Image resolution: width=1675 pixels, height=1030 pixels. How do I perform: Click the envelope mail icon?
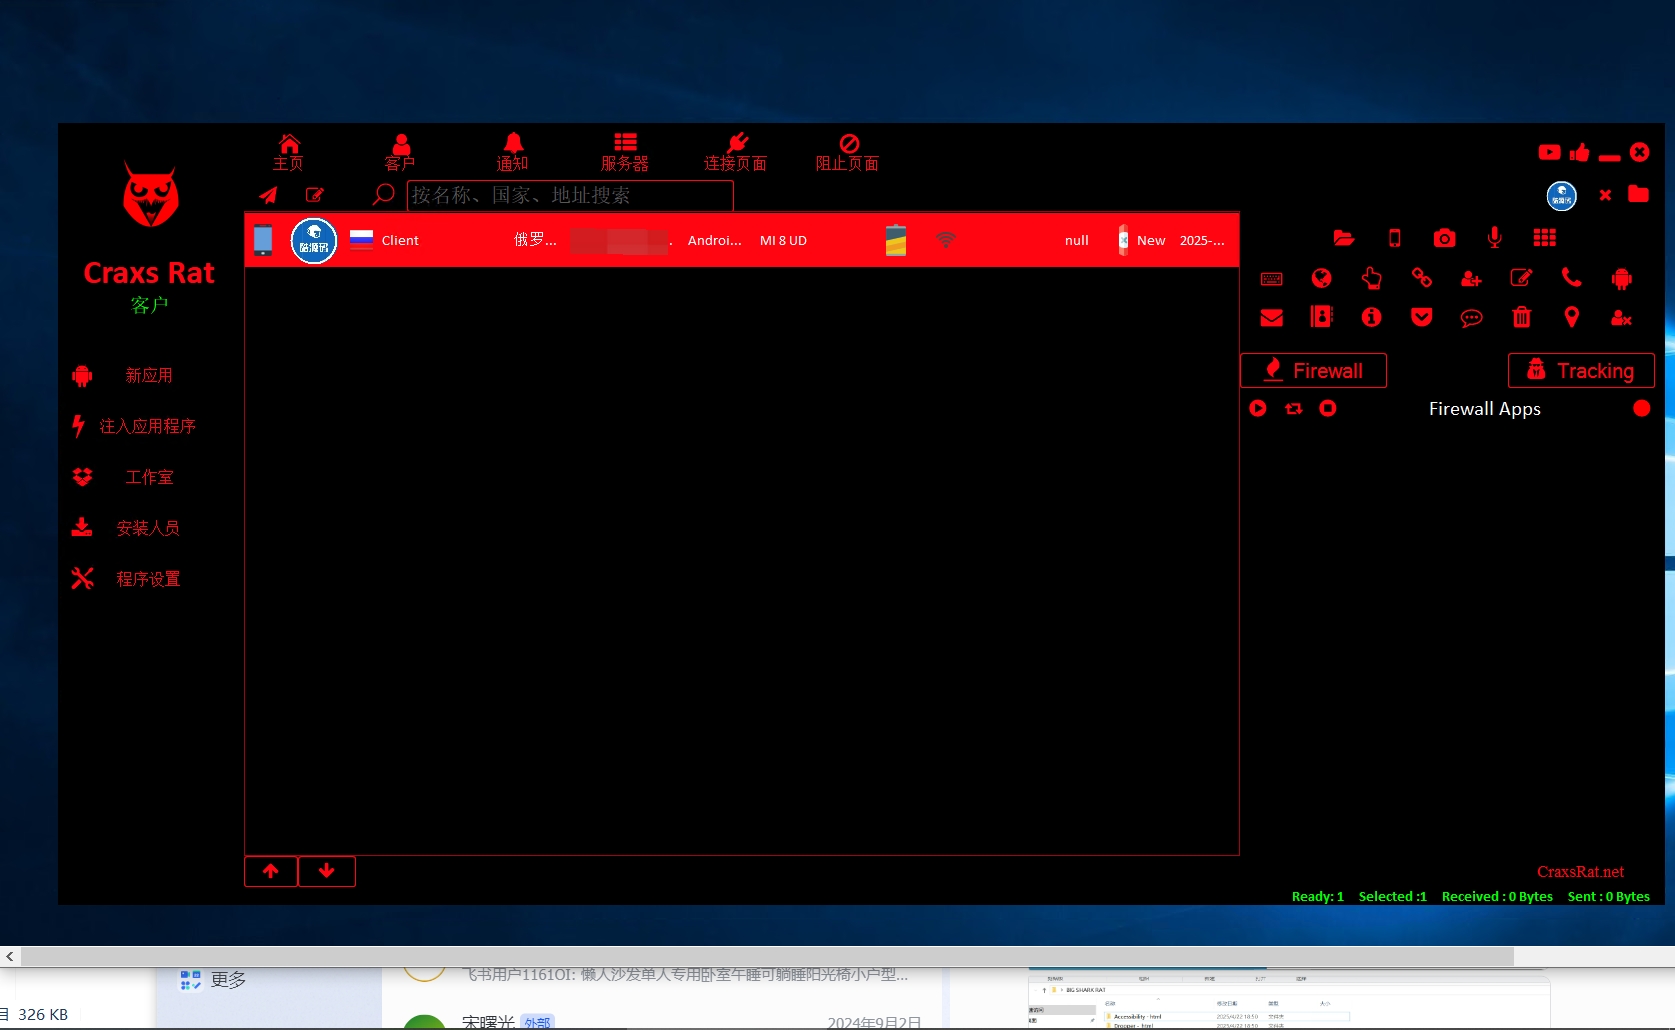[x=1272, y=318]
